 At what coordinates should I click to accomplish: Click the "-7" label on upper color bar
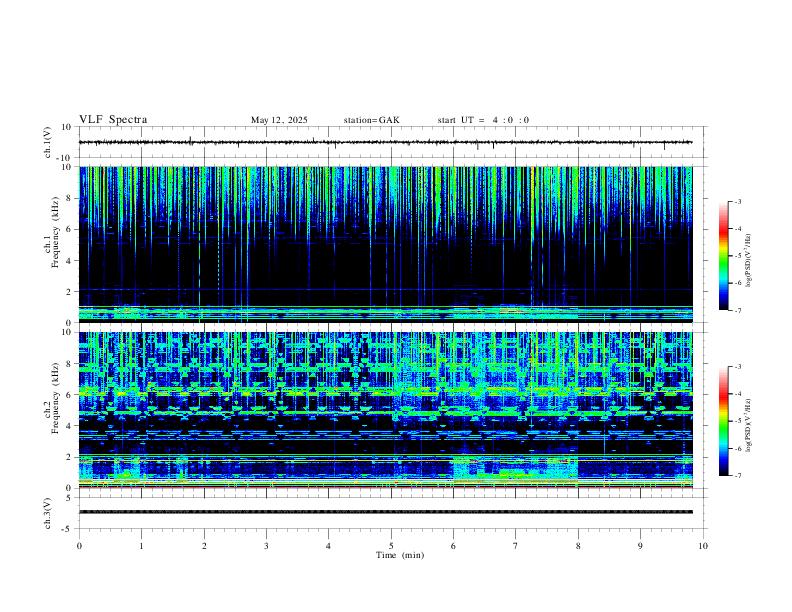coord(737,311)
